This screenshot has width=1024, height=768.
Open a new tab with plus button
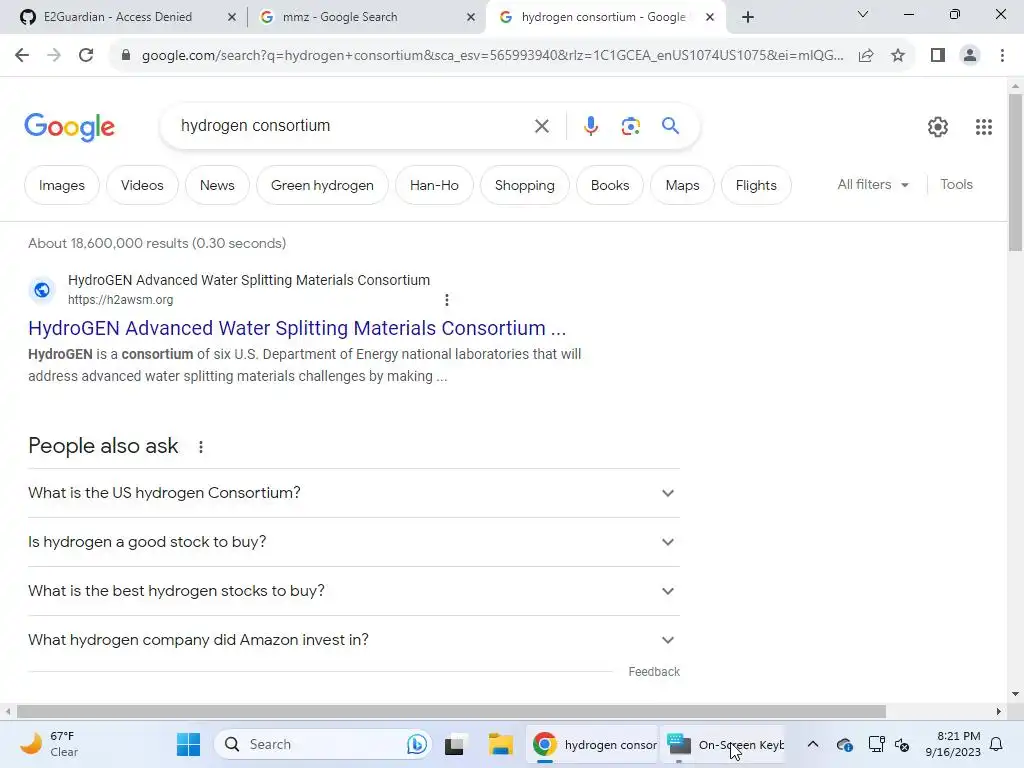[x=748, y=17]
